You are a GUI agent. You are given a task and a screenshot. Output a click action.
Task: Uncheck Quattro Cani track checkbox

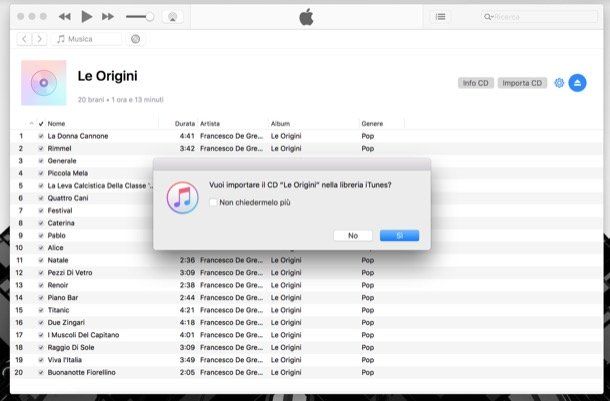tap(41, 198)
